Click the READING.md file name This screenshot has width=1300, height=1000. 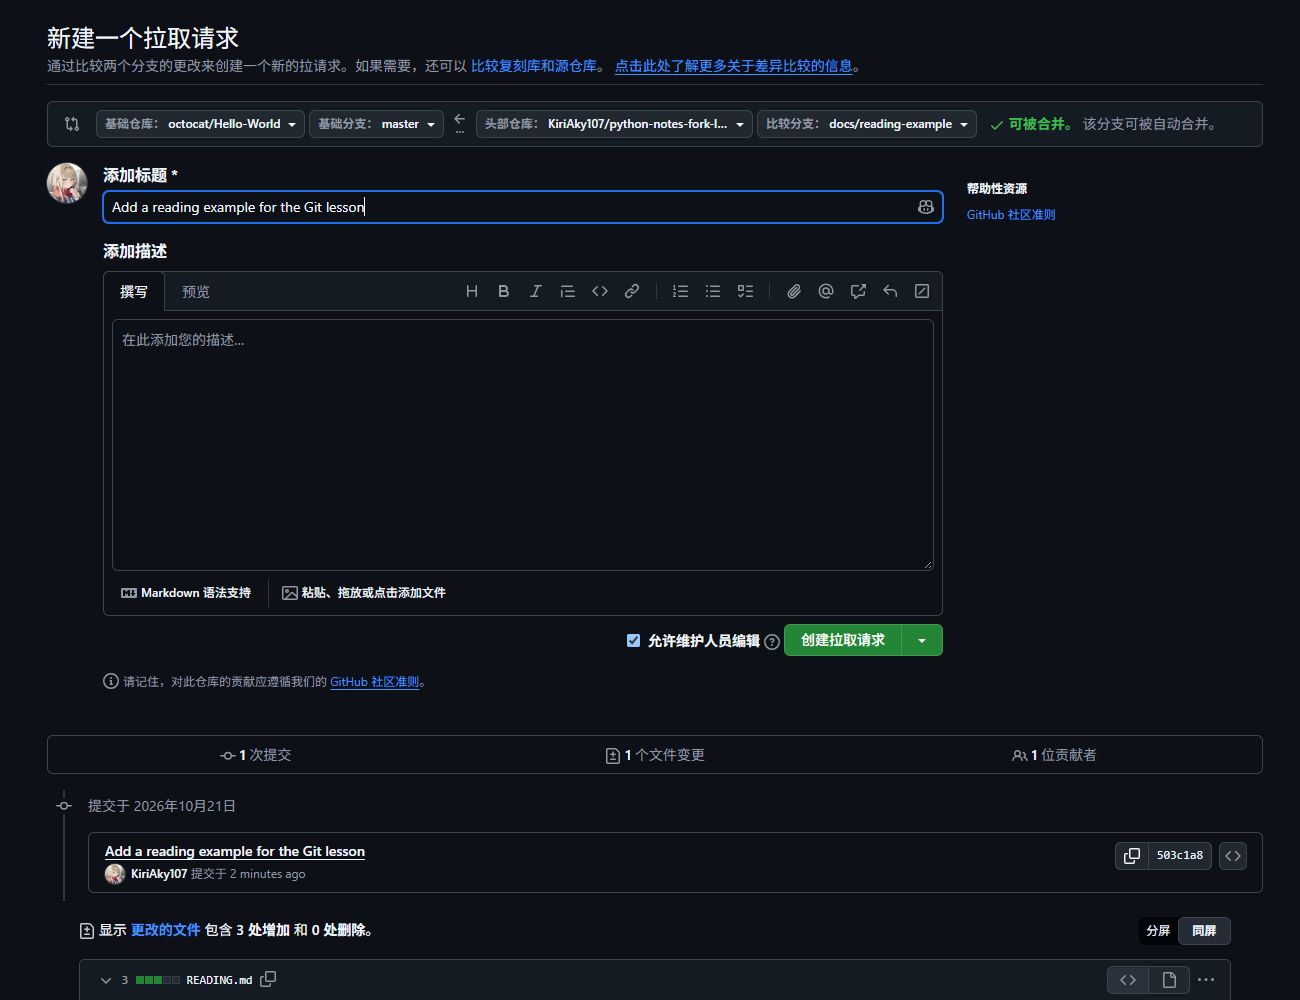tap(219, 980)
